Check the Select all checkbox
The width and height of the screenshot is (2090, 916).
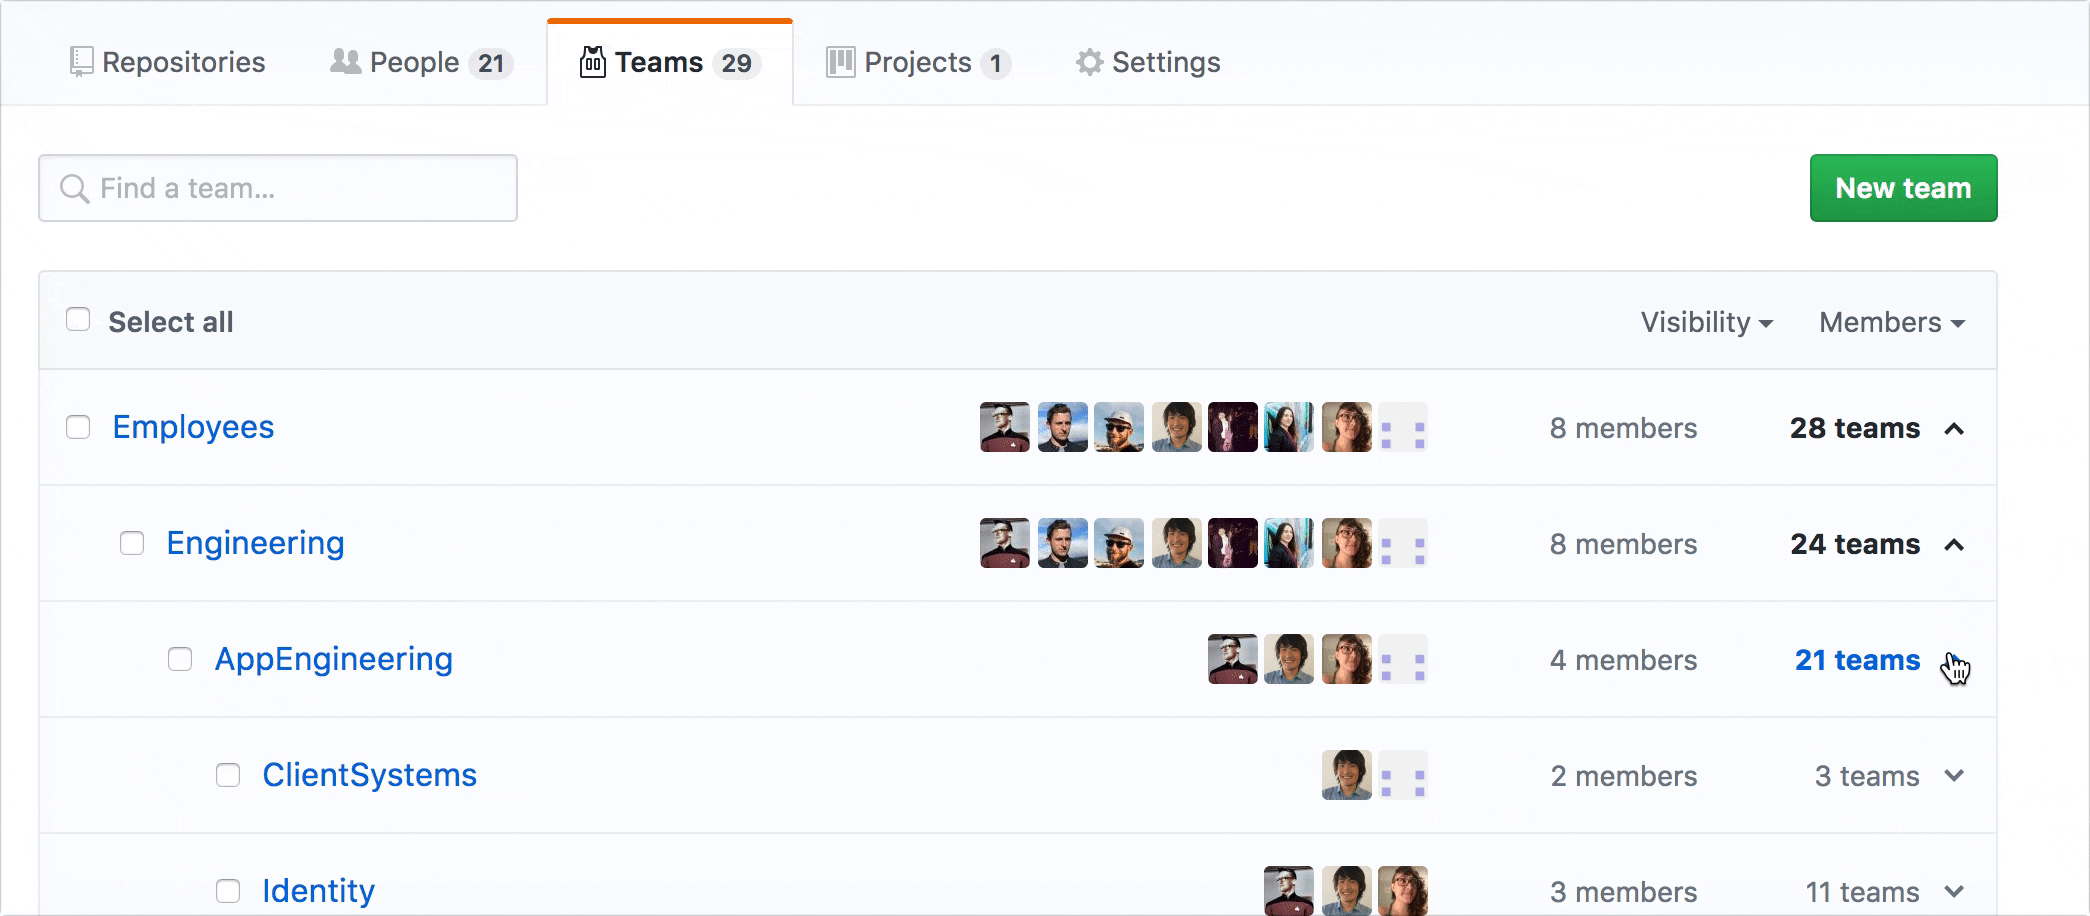click(78, 320)
